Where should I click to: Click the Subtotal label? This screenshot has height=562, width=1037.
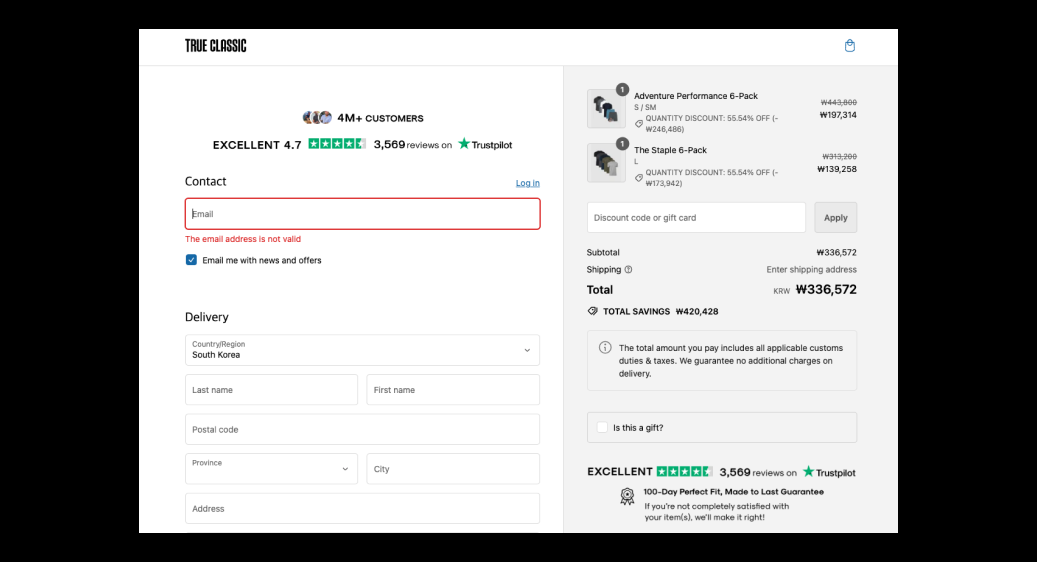pyautogui.click(x=603, y=253)
